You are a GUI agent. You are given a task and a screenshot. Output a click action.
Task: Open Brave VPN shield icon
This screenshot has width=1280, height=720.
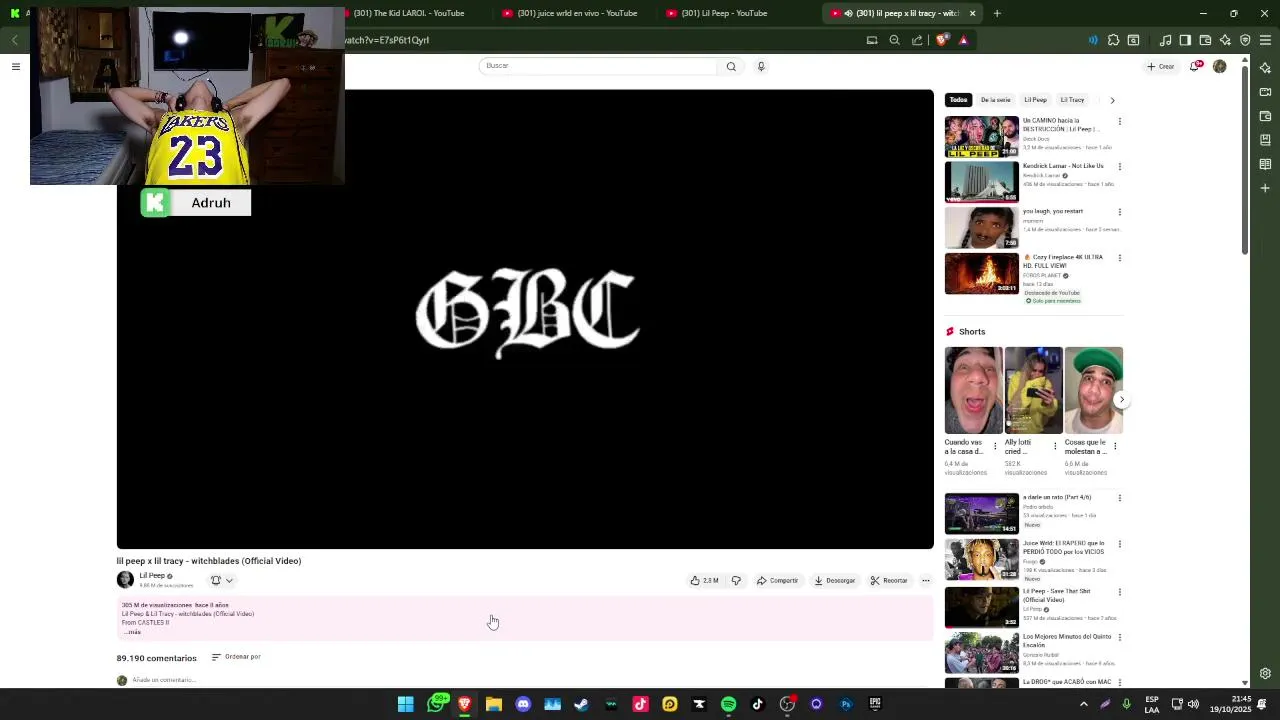coord(1245,40)
